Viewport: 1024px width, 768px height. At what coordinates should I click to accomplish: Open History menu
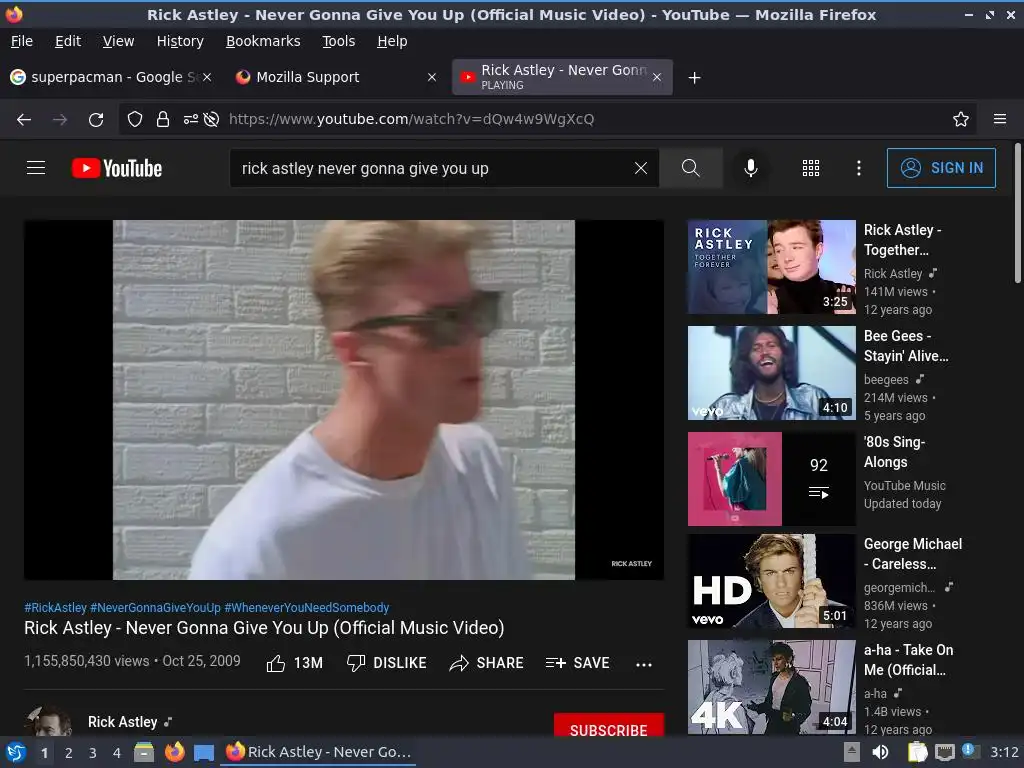point(180,41)
